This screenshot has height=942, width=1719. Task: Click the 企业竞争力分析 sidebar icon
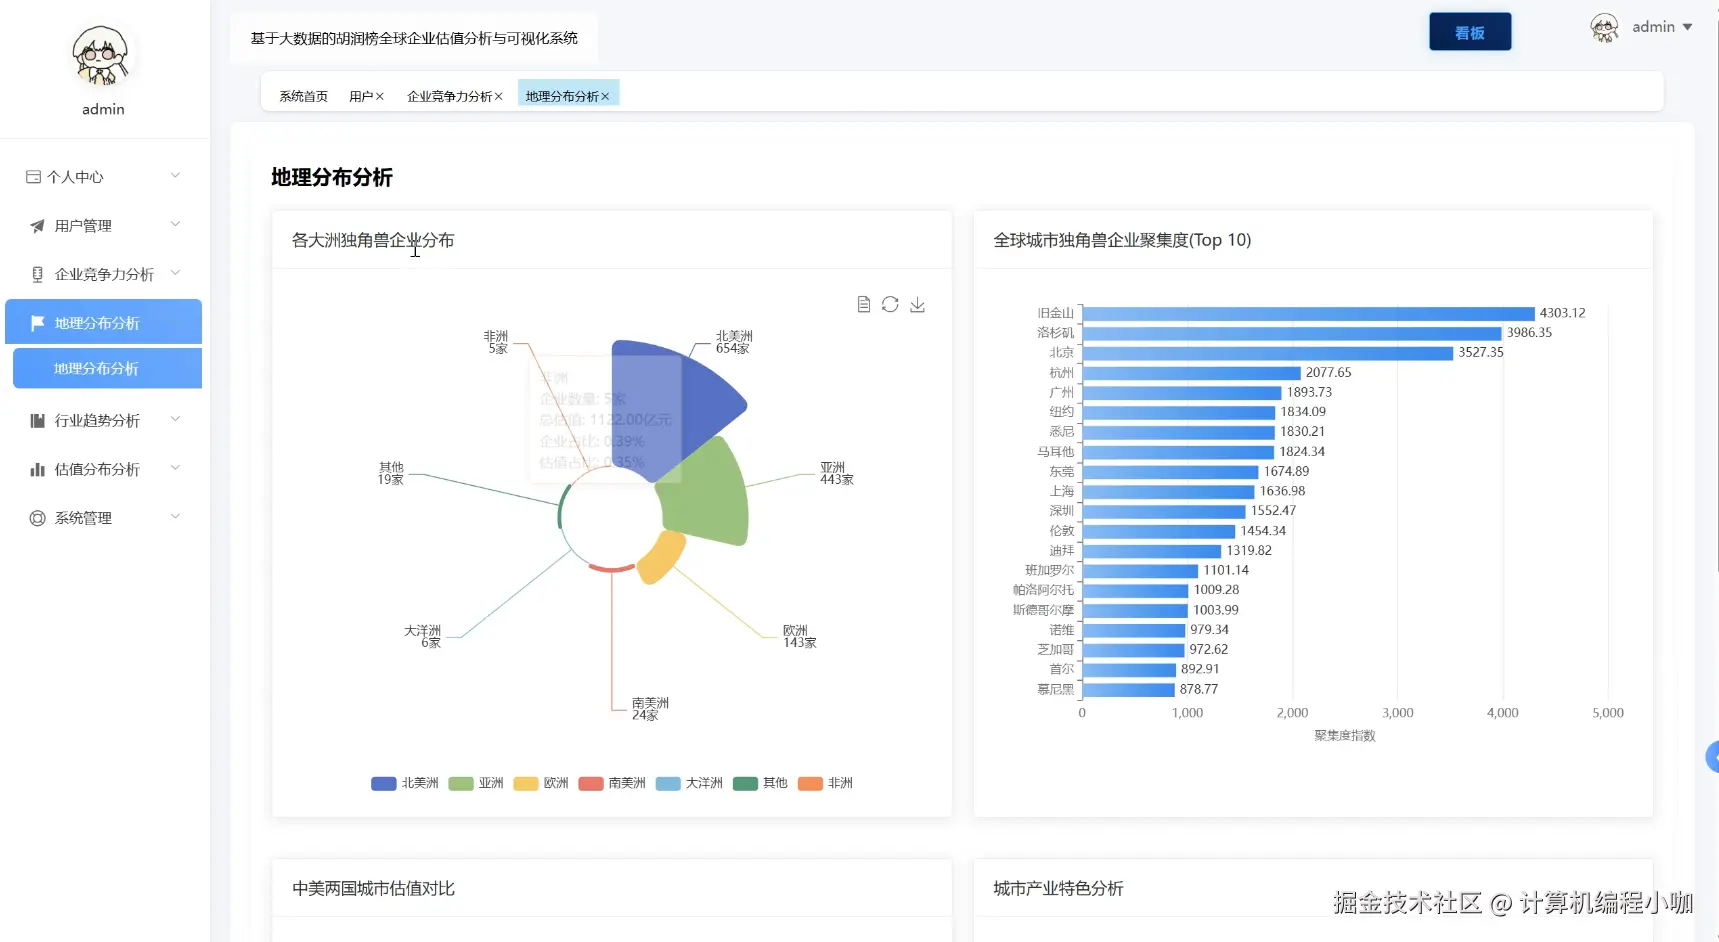click(37, 274)
